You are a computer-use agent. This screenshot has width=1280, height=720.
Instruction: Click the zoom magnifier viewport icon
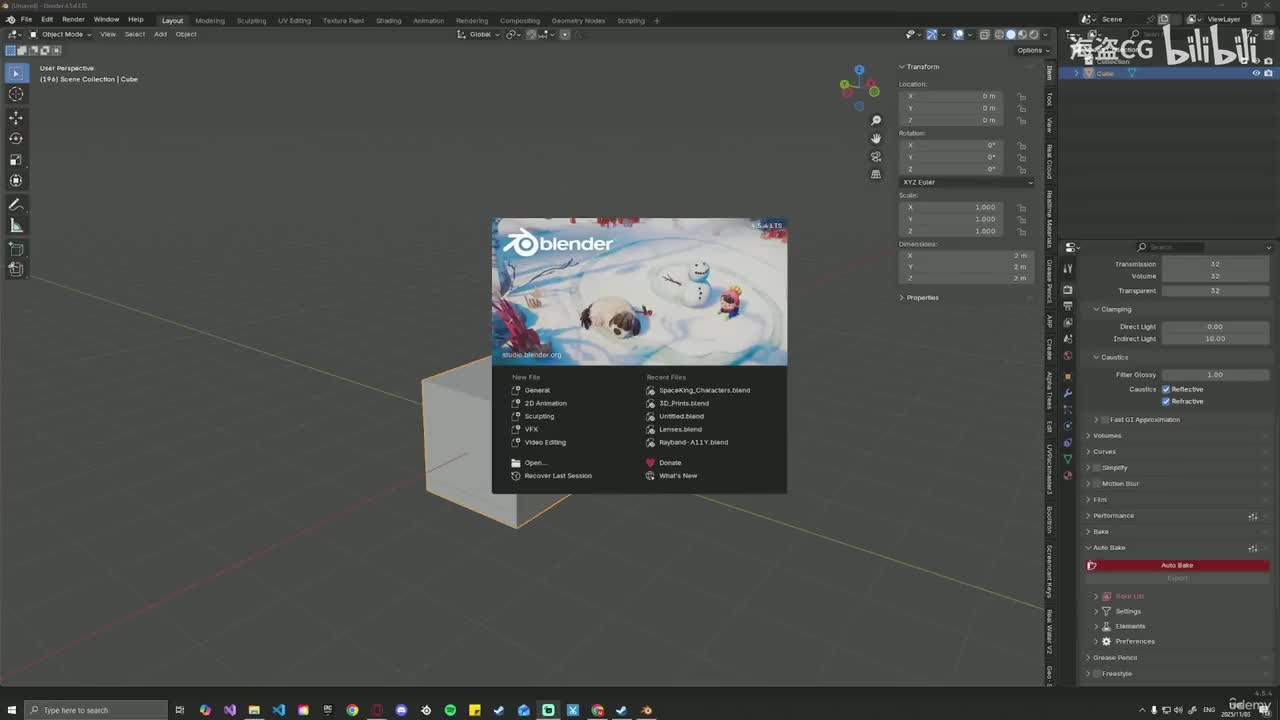pos(876,121)
